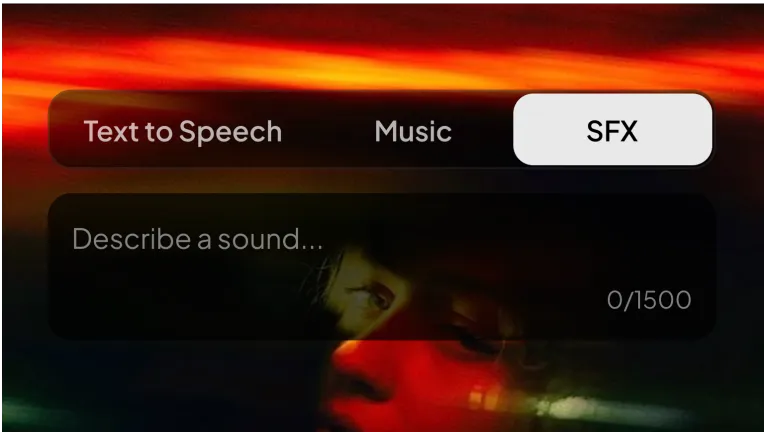
Task: Activate the SFX sound effects mode
Action: 612,130
